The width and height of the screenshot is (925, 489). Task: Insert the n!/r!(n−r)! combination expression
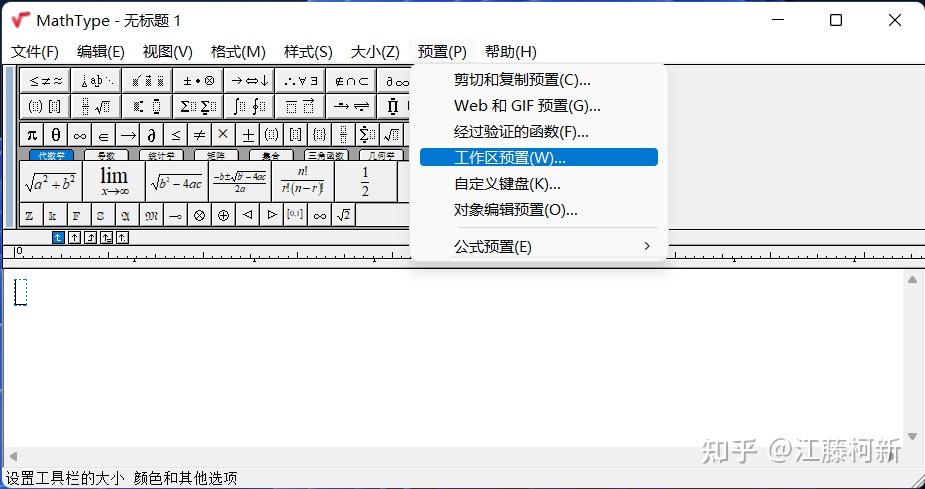tap(303, 182)
